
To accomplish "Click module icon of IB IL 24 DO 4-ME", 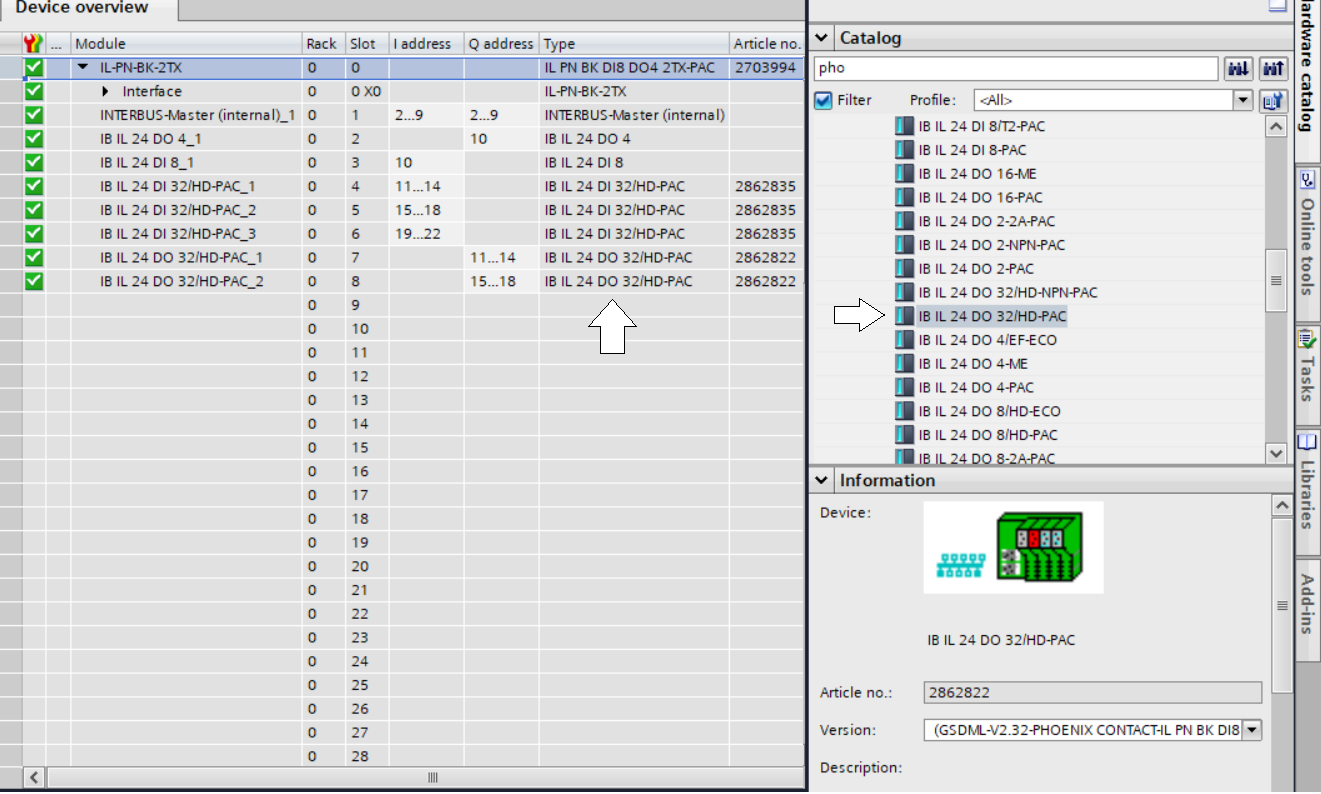I will click(905, 364).
